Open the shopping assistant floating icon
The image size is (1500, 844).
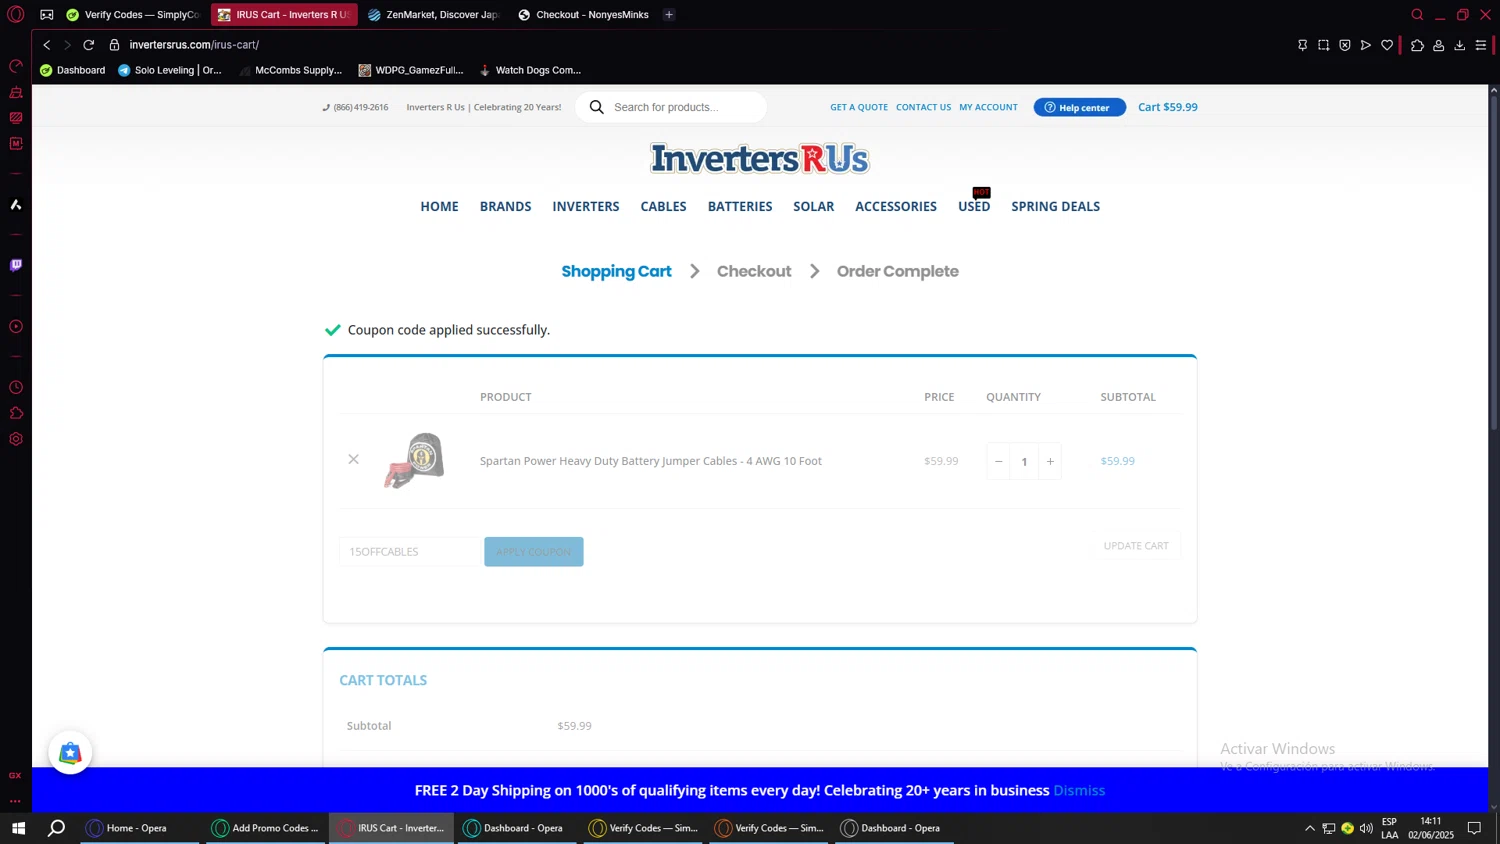70,753
